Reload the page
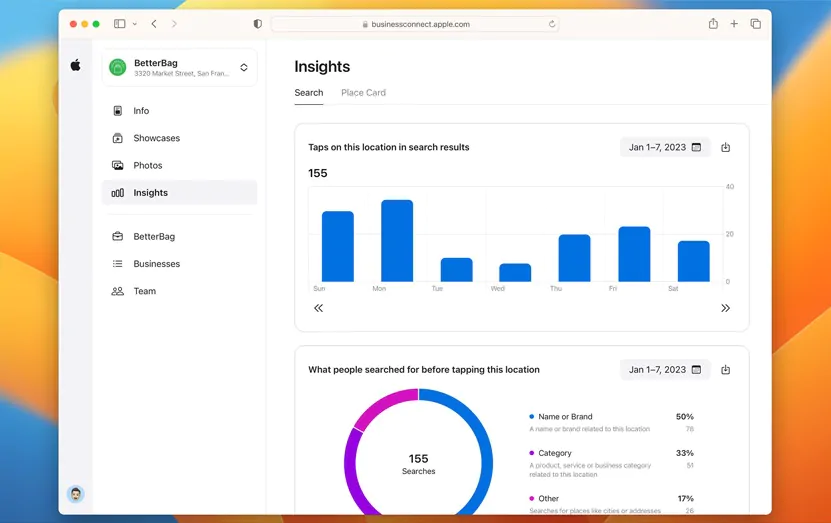This screenshot has height=523, width=831. [552, 24]
